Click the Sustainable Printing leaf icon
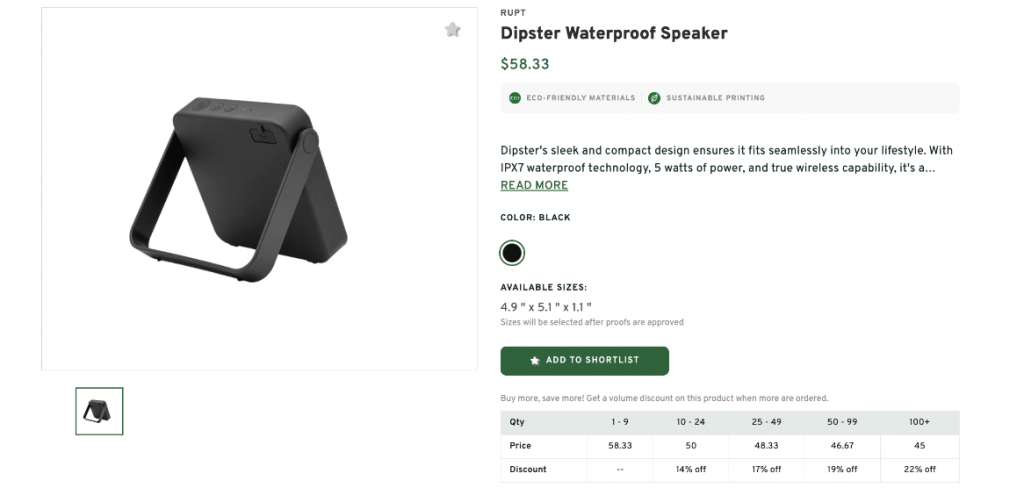Viewport: 1024px width, 495px height. (x=654, y=98)
